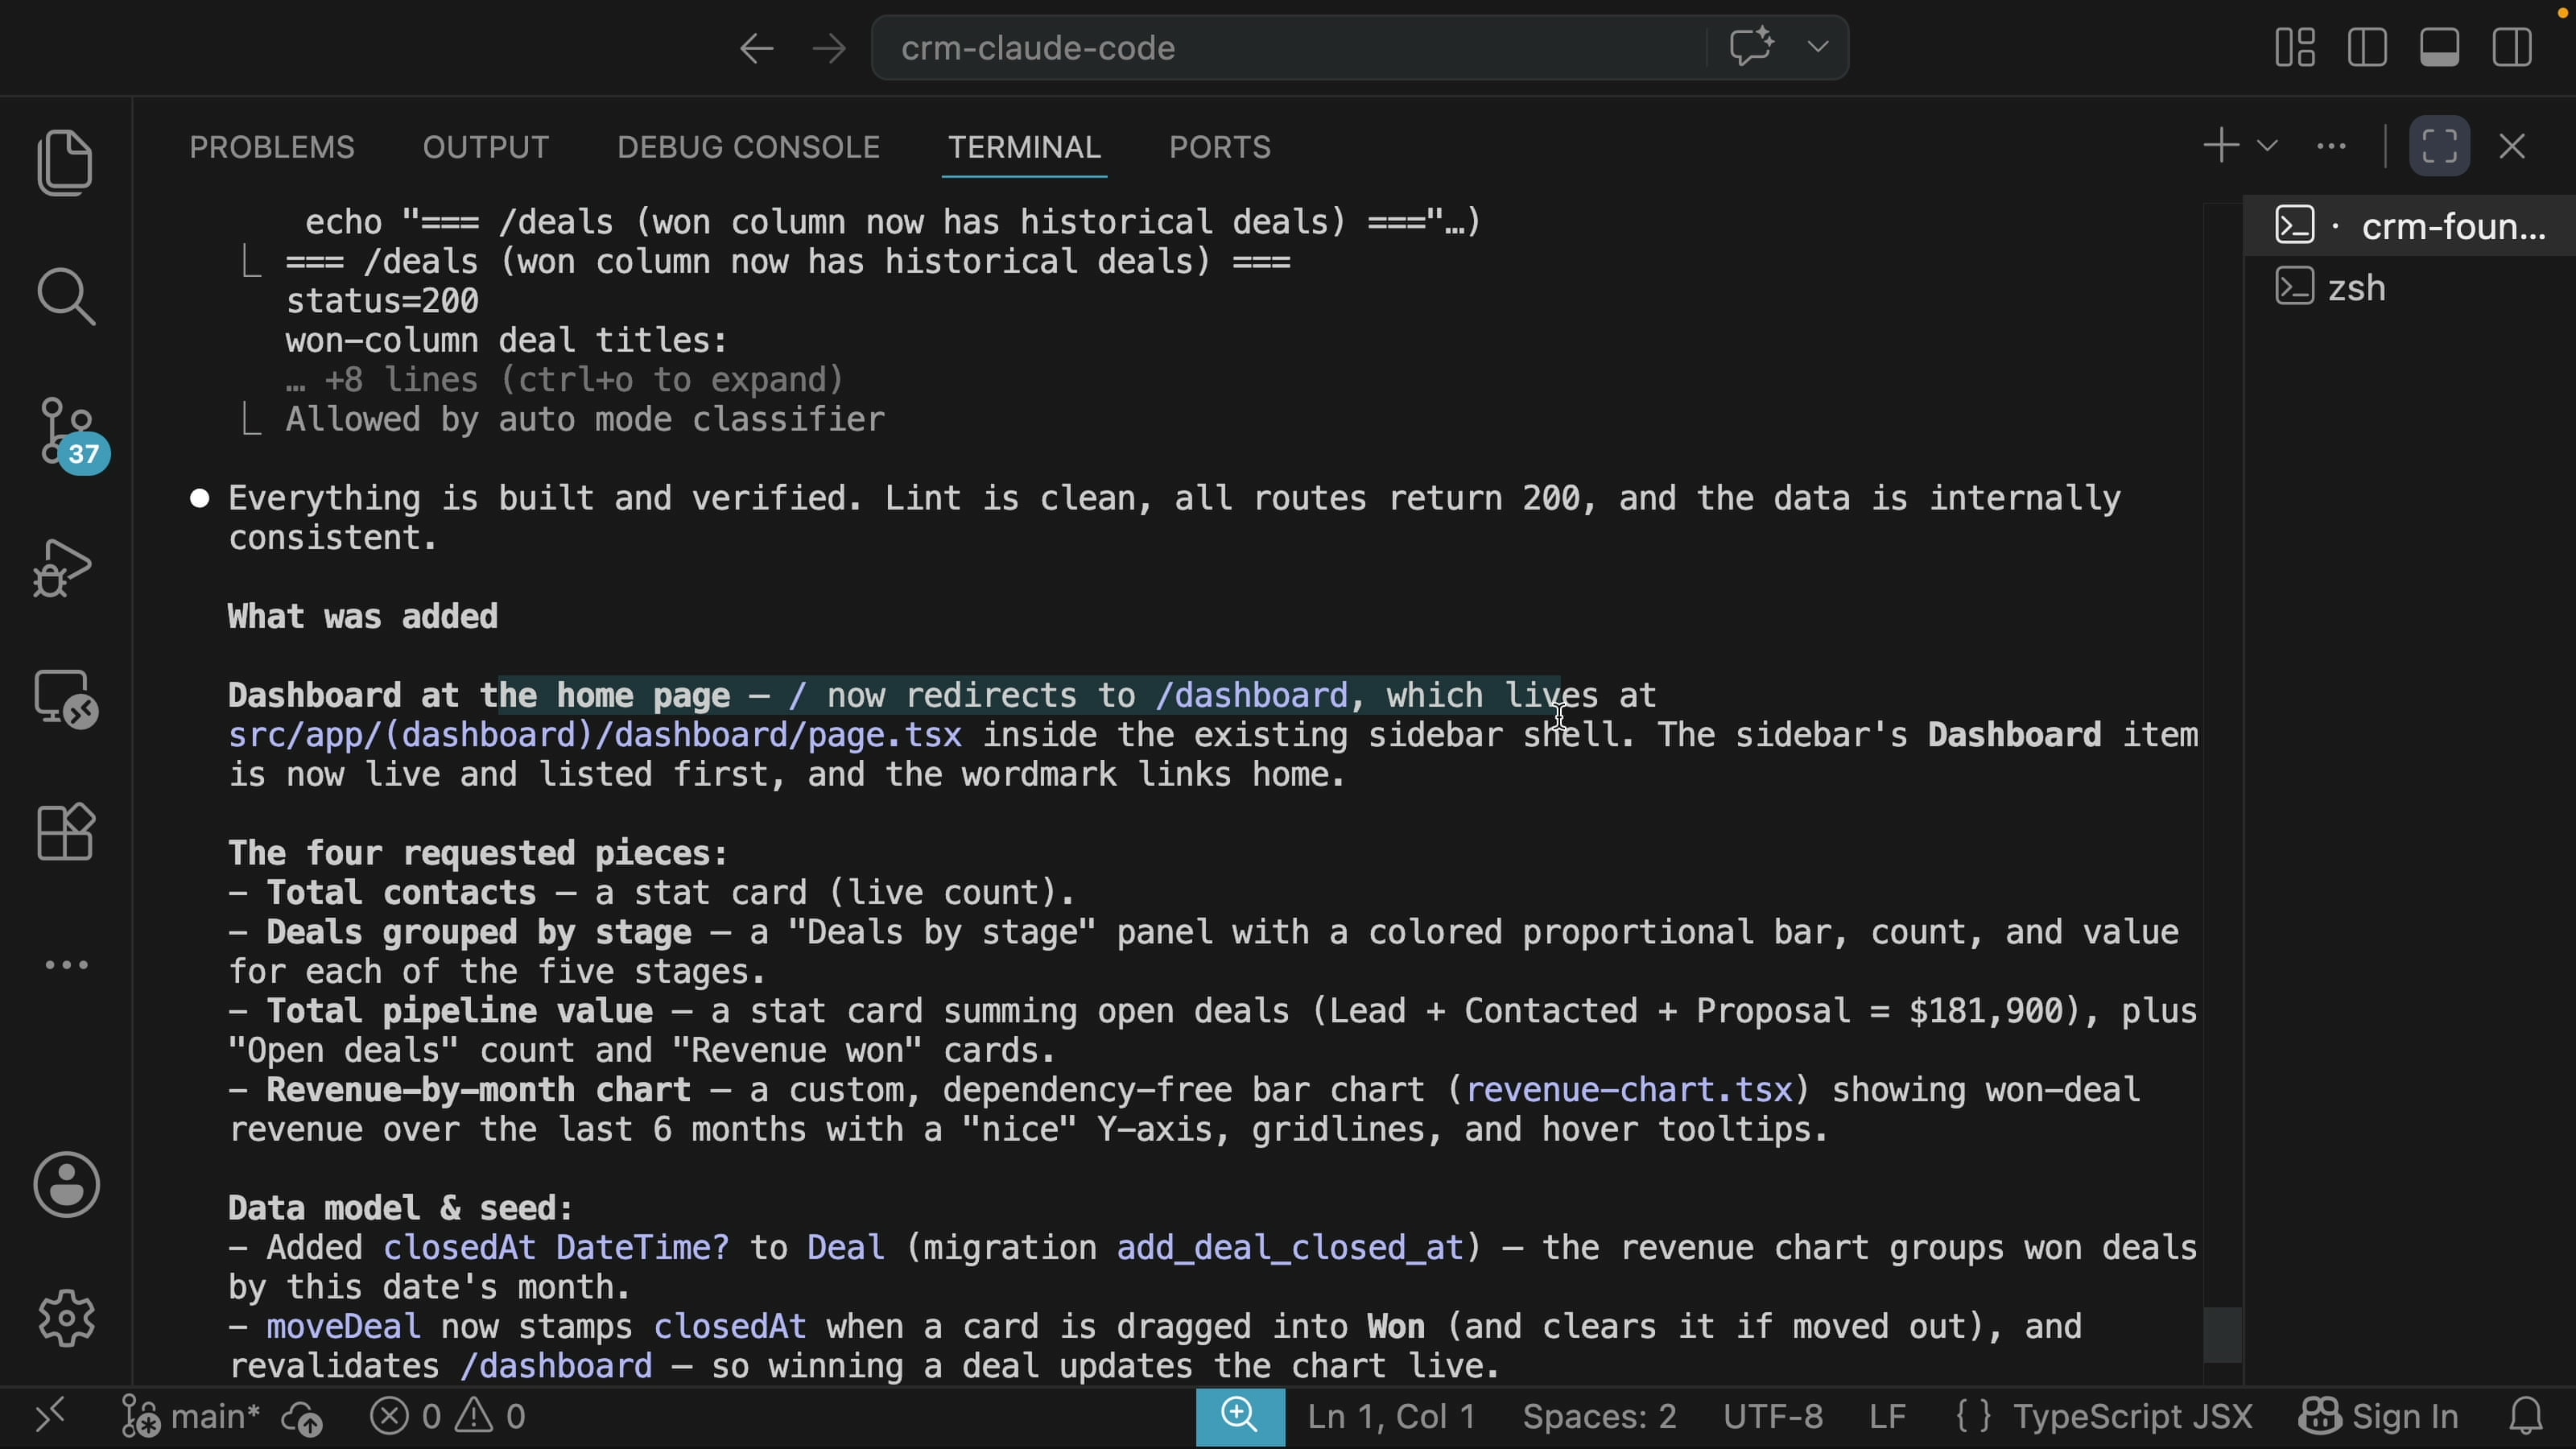Close the terminal panel
Screen dimensions: 2576x1449
click(2512, 146)
